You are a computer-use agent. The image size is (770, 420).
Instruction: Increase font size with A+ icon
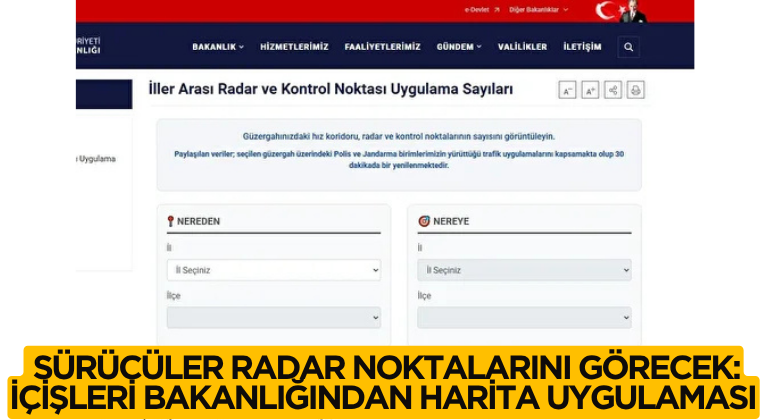pos(590,90)
